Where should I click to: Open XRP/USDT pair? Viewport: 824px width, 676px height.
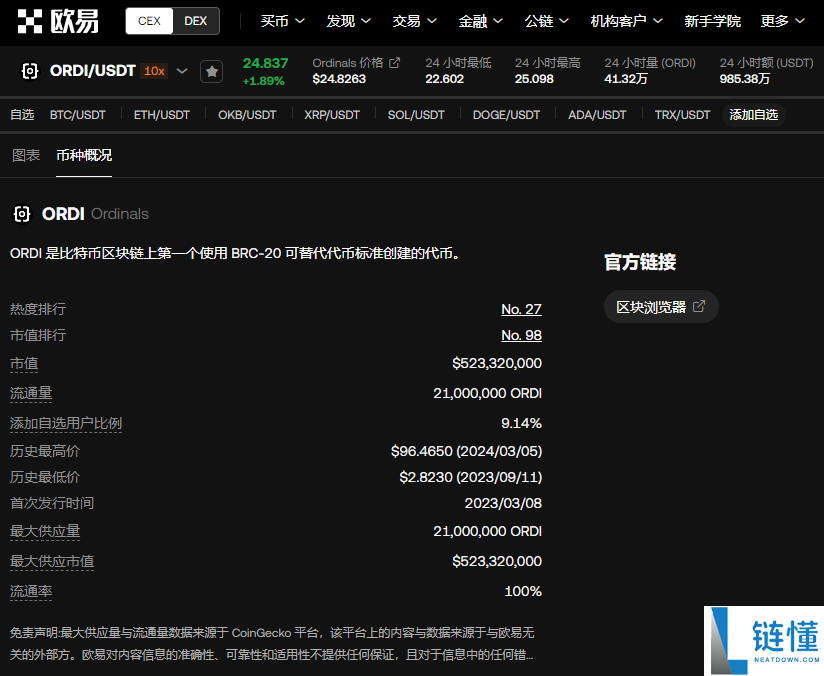[x=332, y=115]
